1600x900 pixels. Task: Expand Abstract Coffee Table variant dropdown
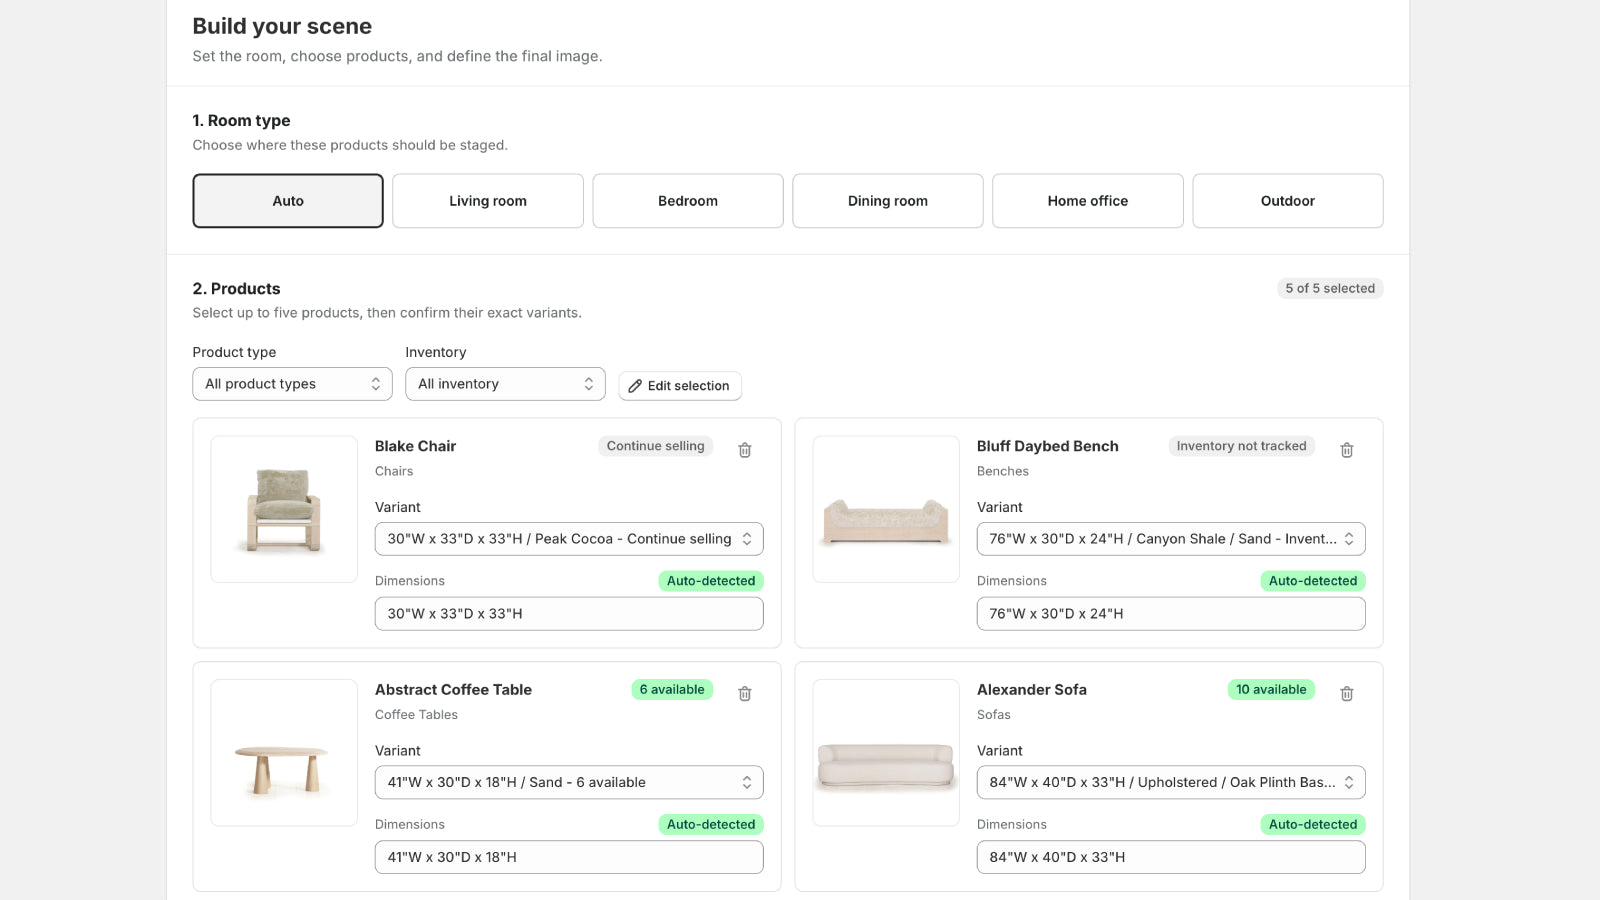click(569, 782)
